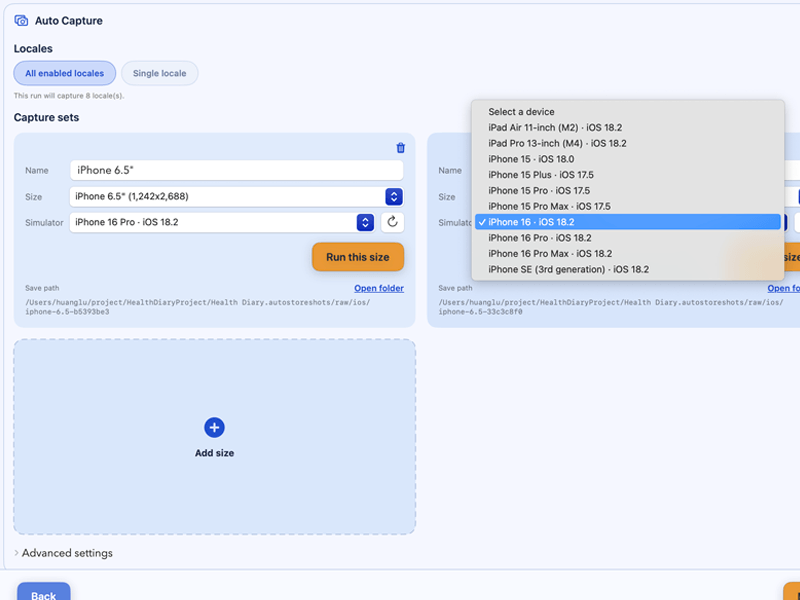The image size is (800, 600).
Task: Select the All enabled locales option
Action: pos(65,73)
